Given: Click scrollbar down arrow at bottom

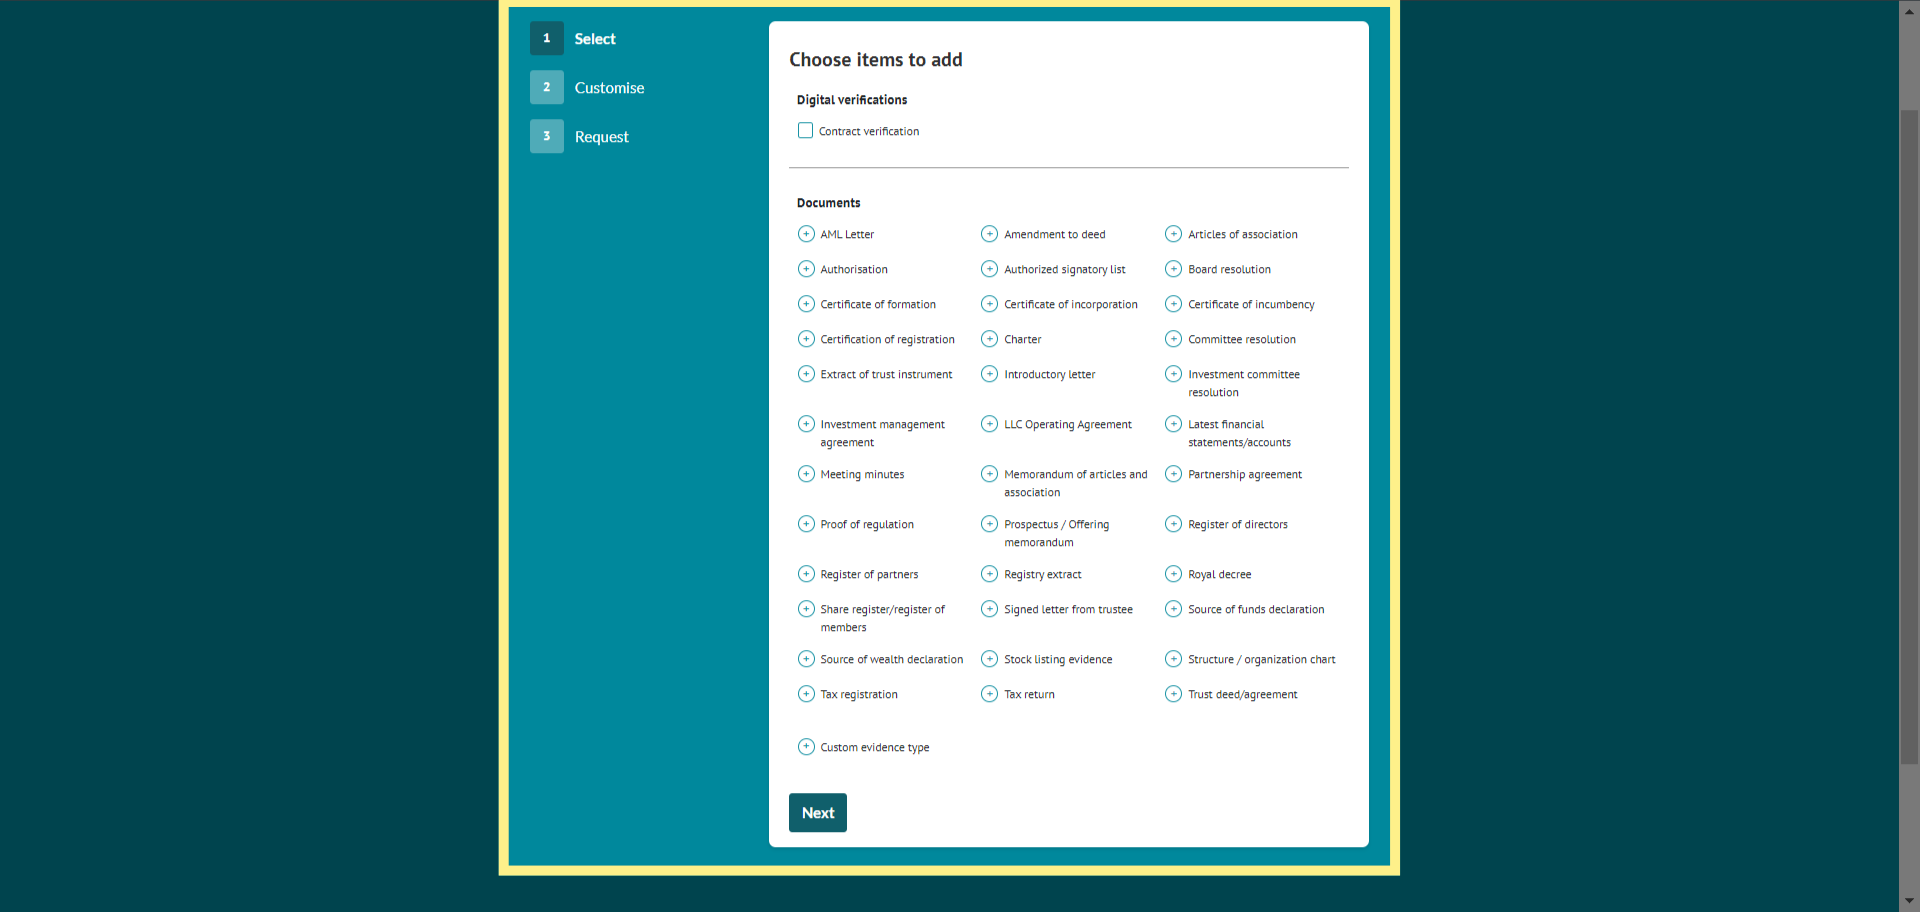Looking at the screenshot, I should coord(1909,902).
